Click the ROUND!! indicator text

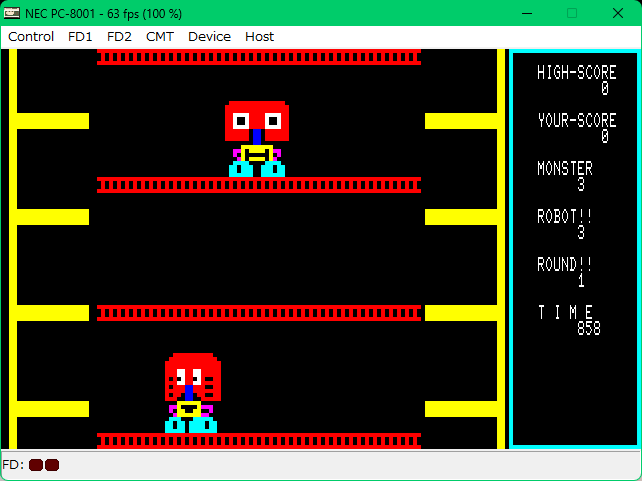[565, 265]
